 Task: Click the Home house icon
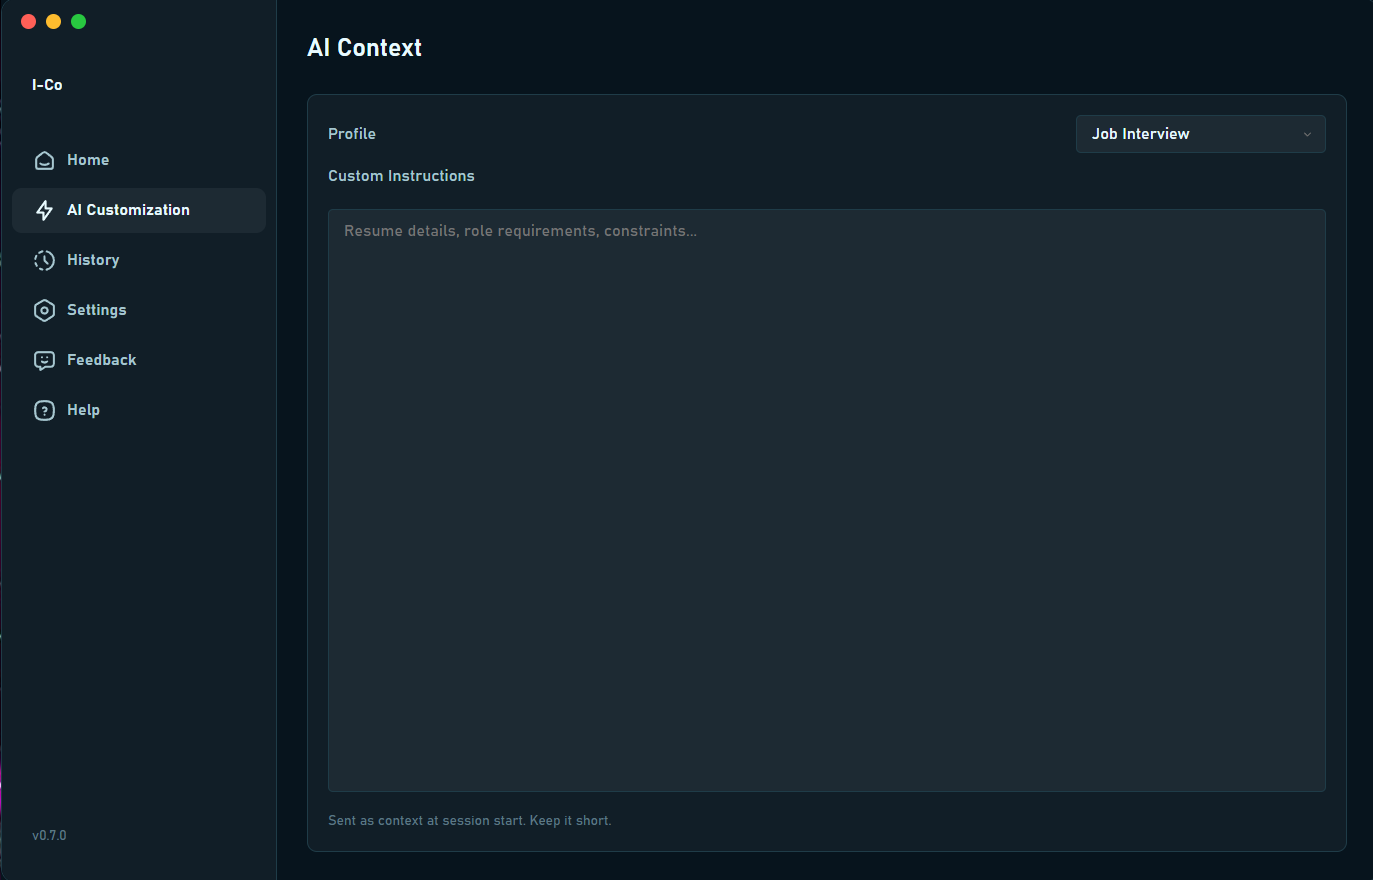point(44,160)
